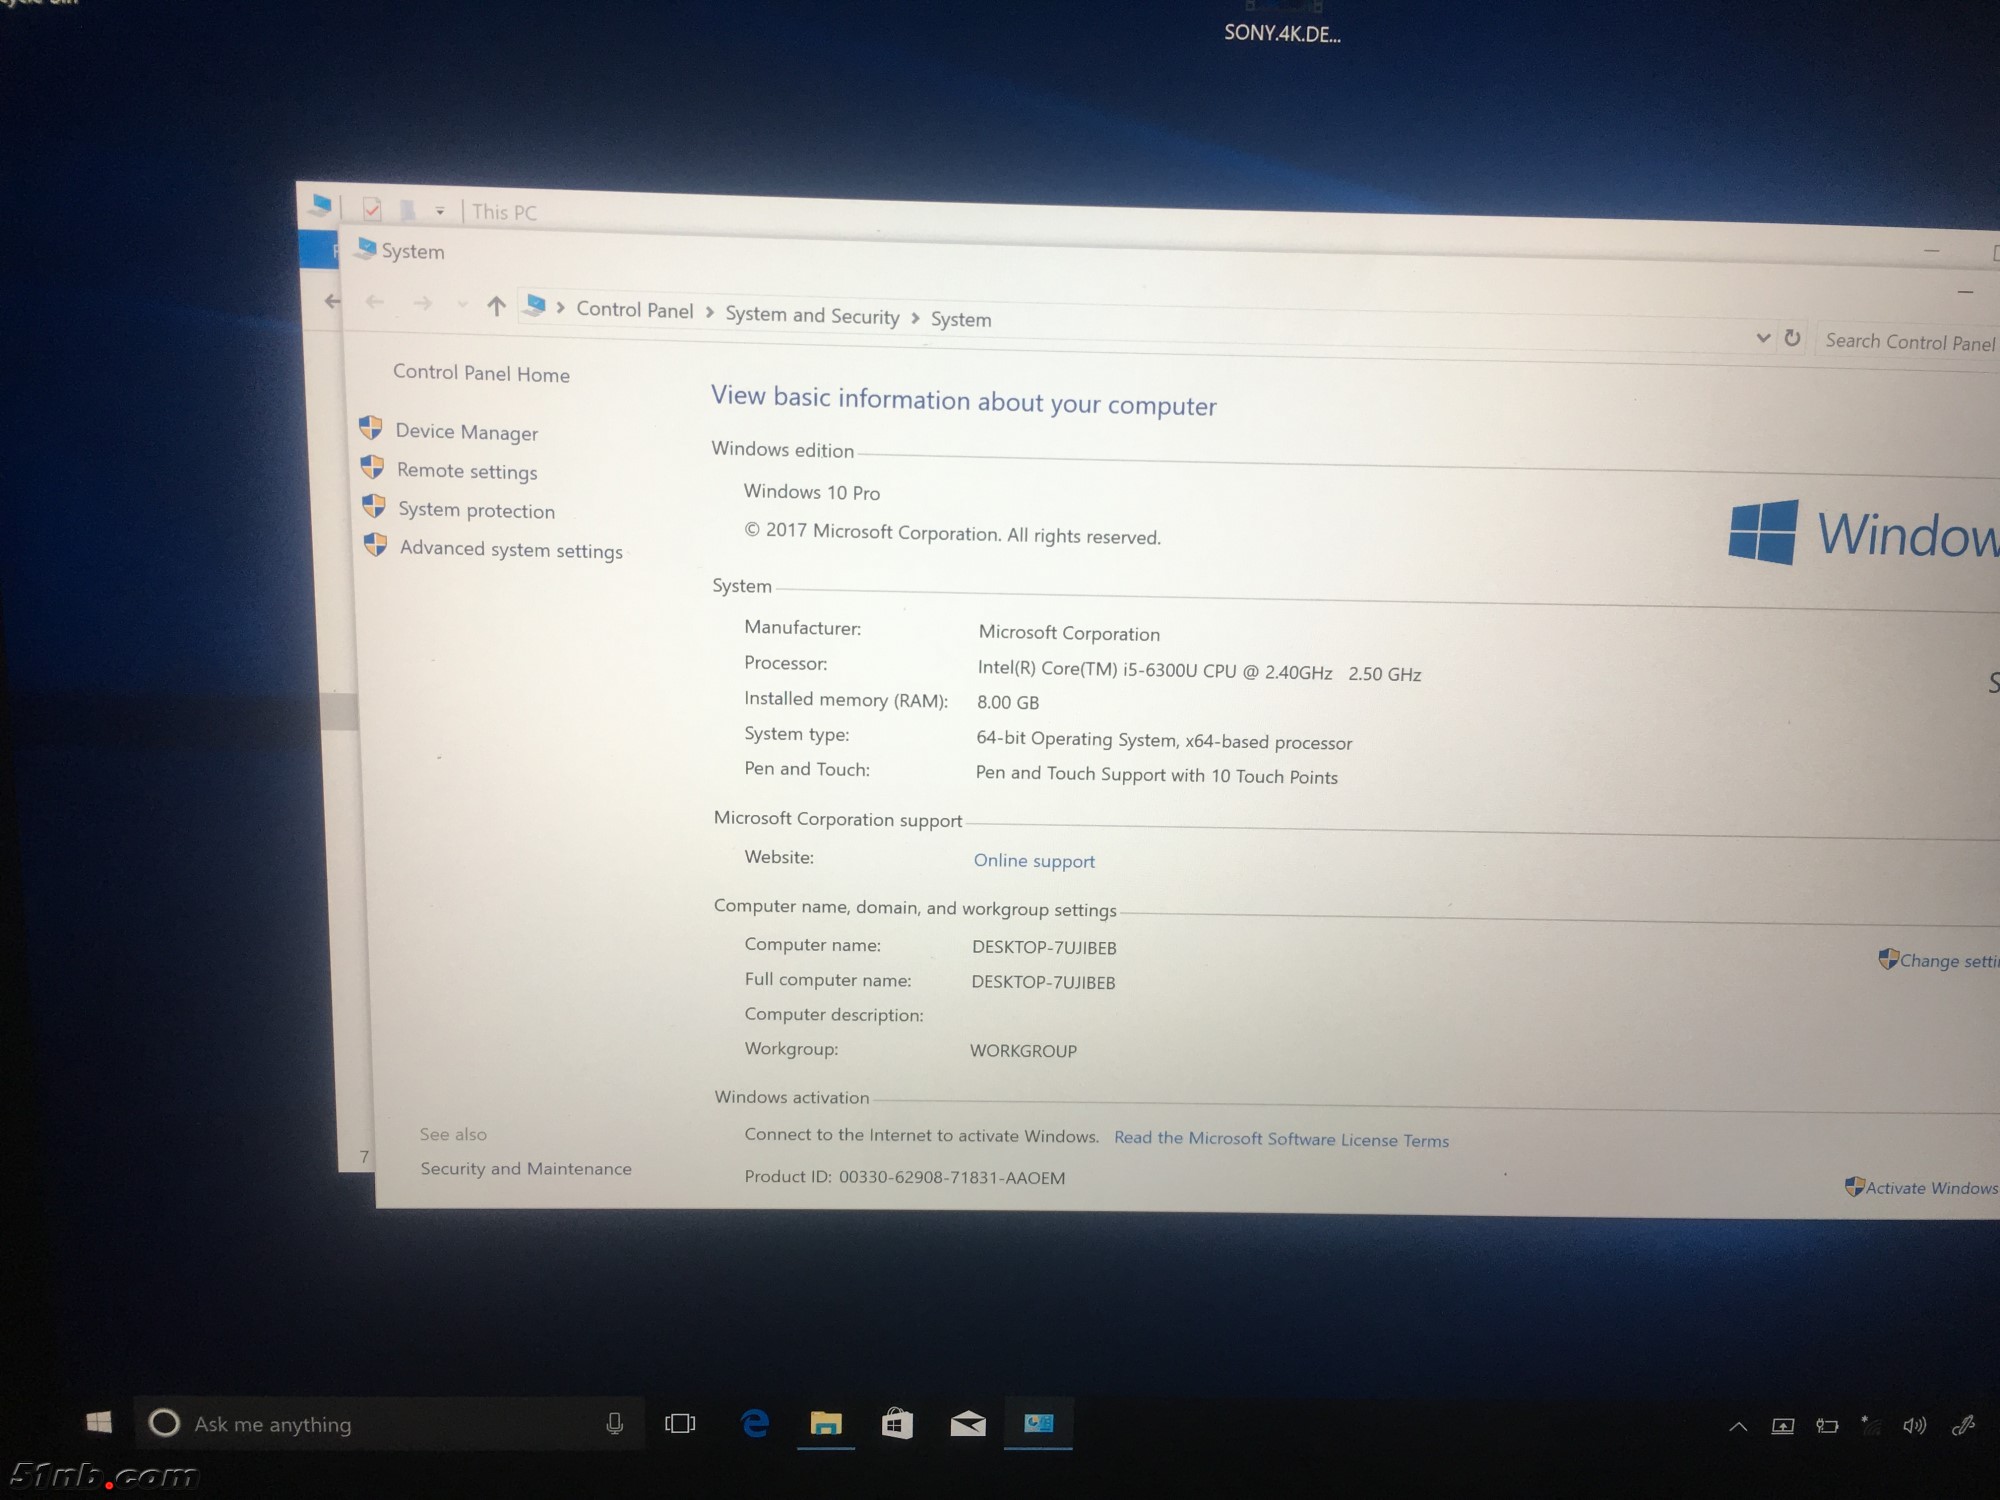Click the Online support link
The height and width of the screenshot is (1500, 2000).
(1034, 861)
